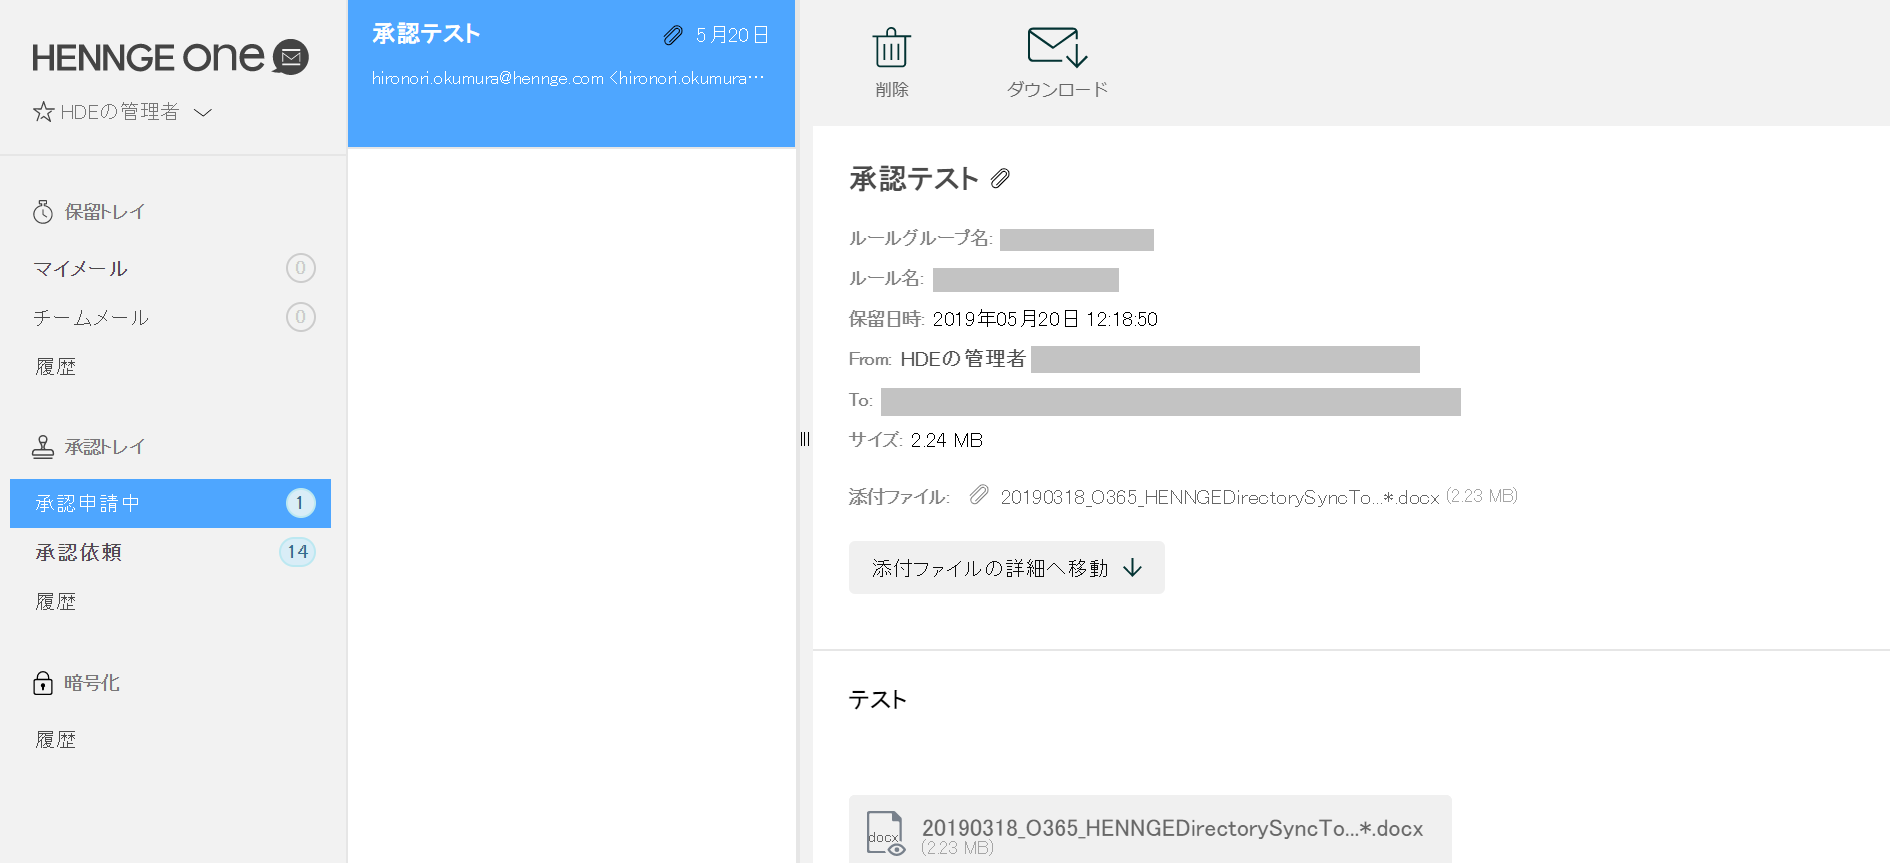Open the bottom attachment card docx filename
This screenshot has width=1891, height=863.
click(1172, 828)
